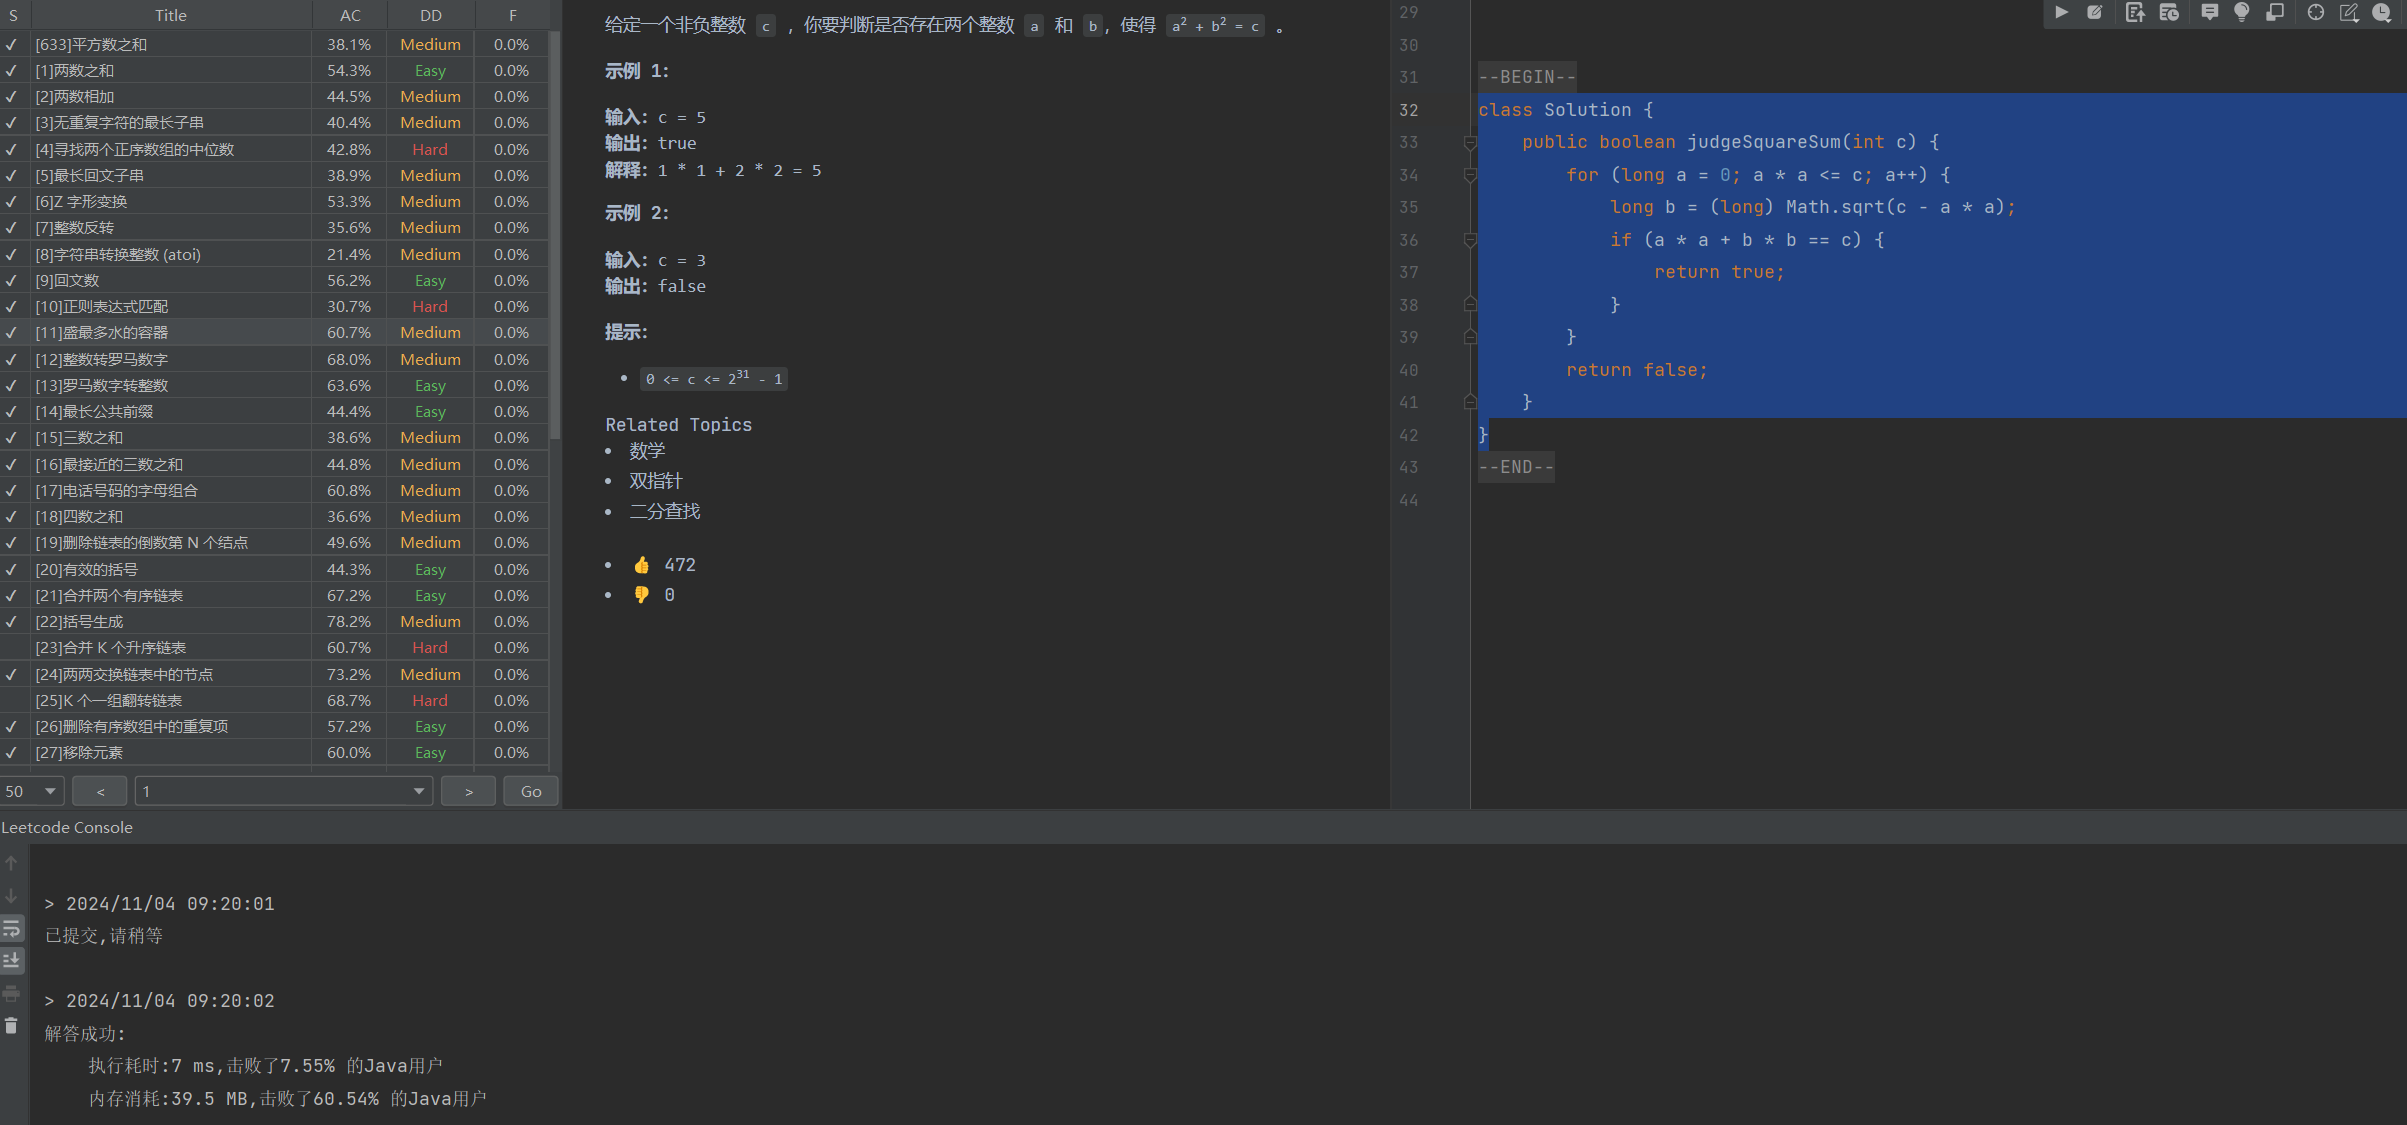This screenshot has width=2407, height=1125.
Task: Collapse the if block fold marker line 36
Action: (x=1470, y=240)
